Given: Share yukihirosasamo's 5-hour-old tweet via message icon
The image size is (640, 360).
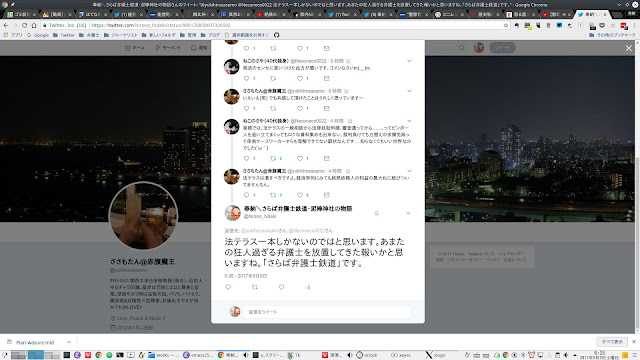Looking at the screenshot, I should pyautogui.click(x=327, y=109).
